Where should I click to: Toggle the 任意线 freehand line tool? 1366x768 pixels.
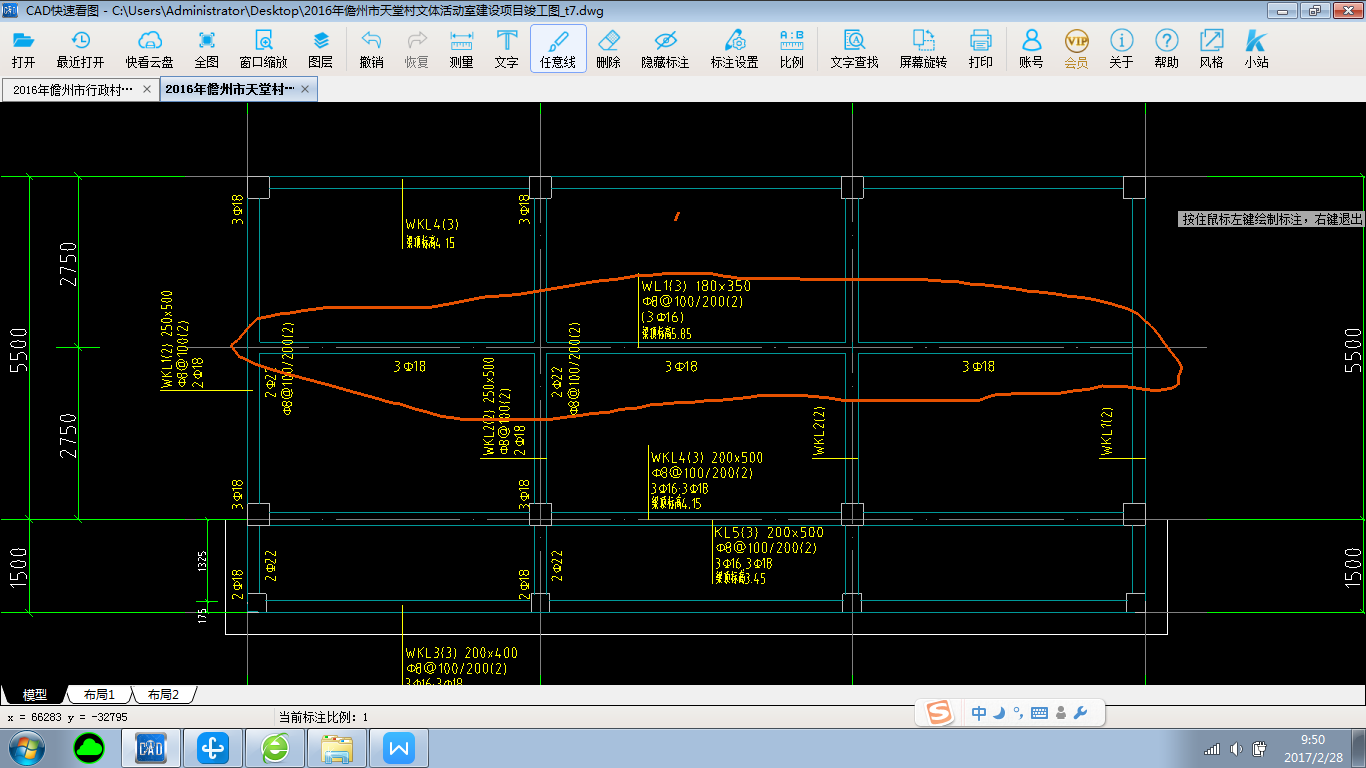558,49
